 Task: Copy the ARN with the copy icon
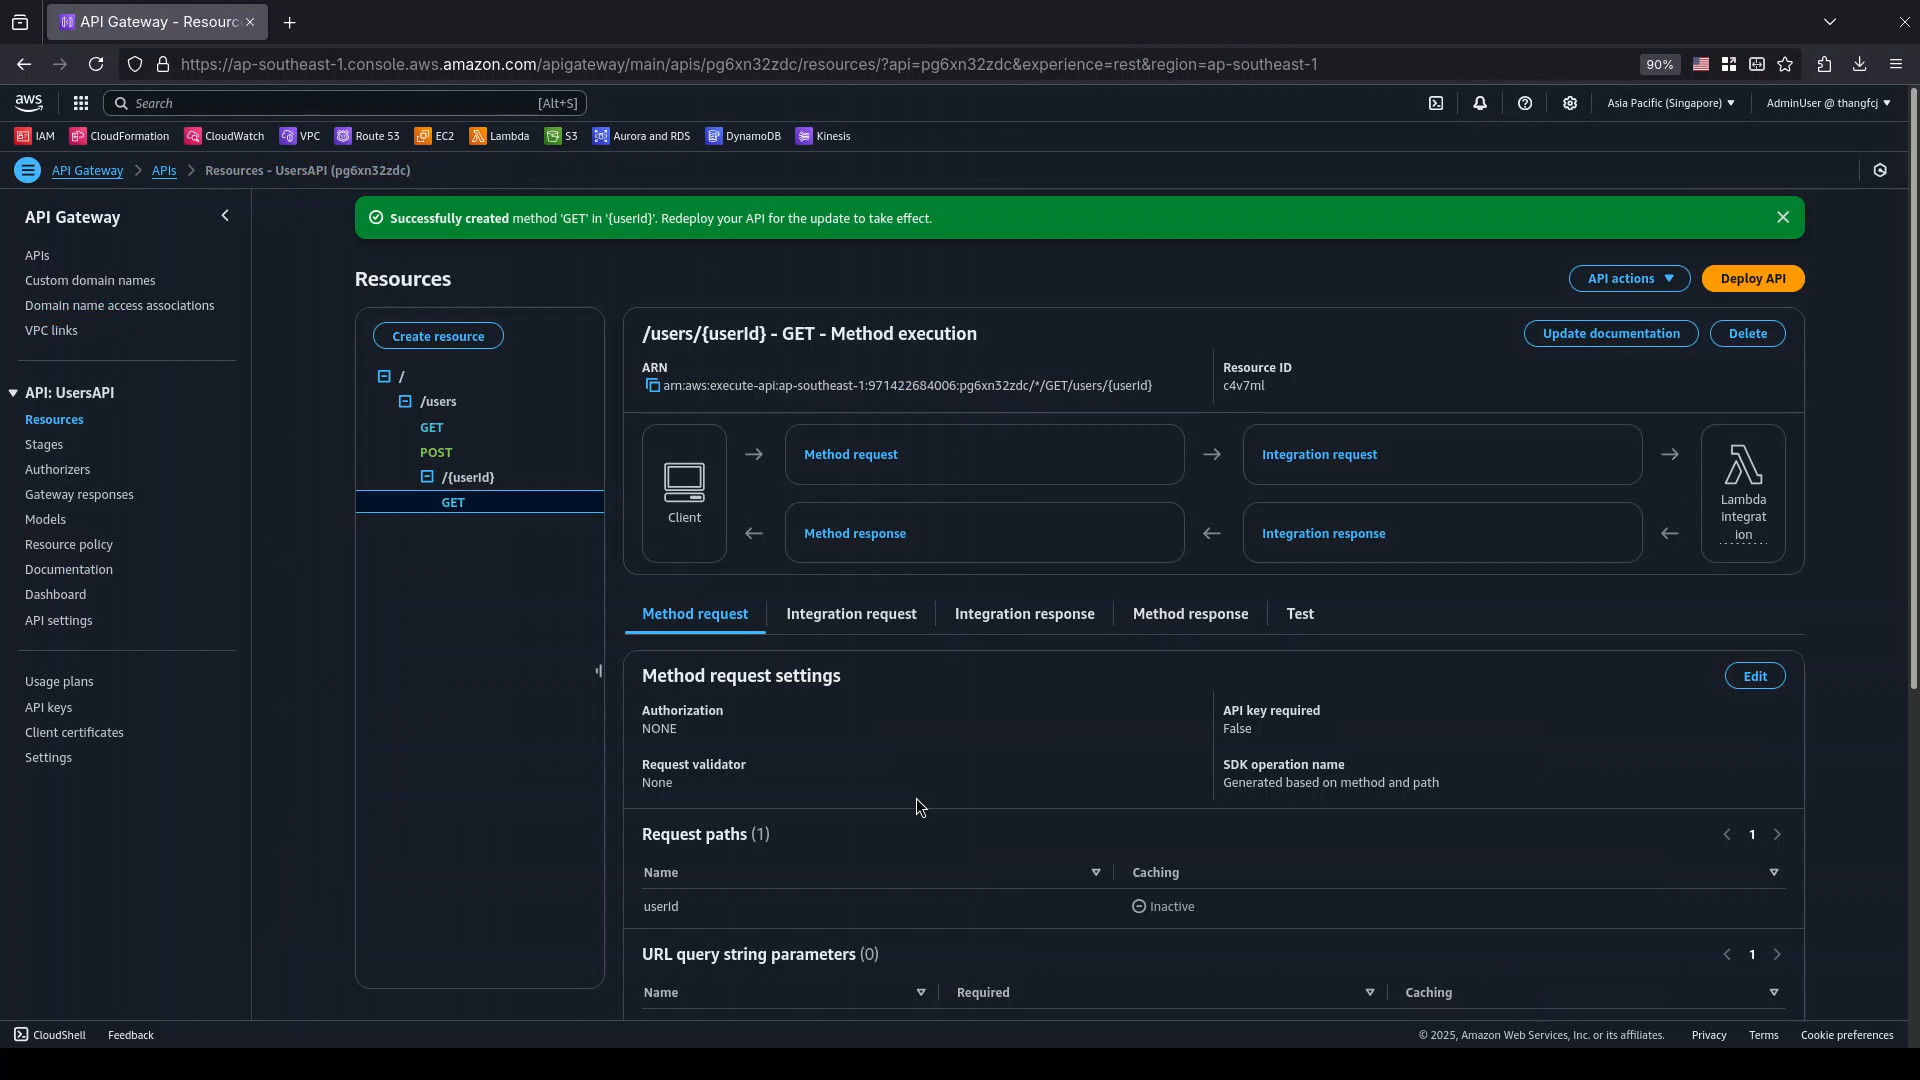pyautogui.click(x=652, y=386)
